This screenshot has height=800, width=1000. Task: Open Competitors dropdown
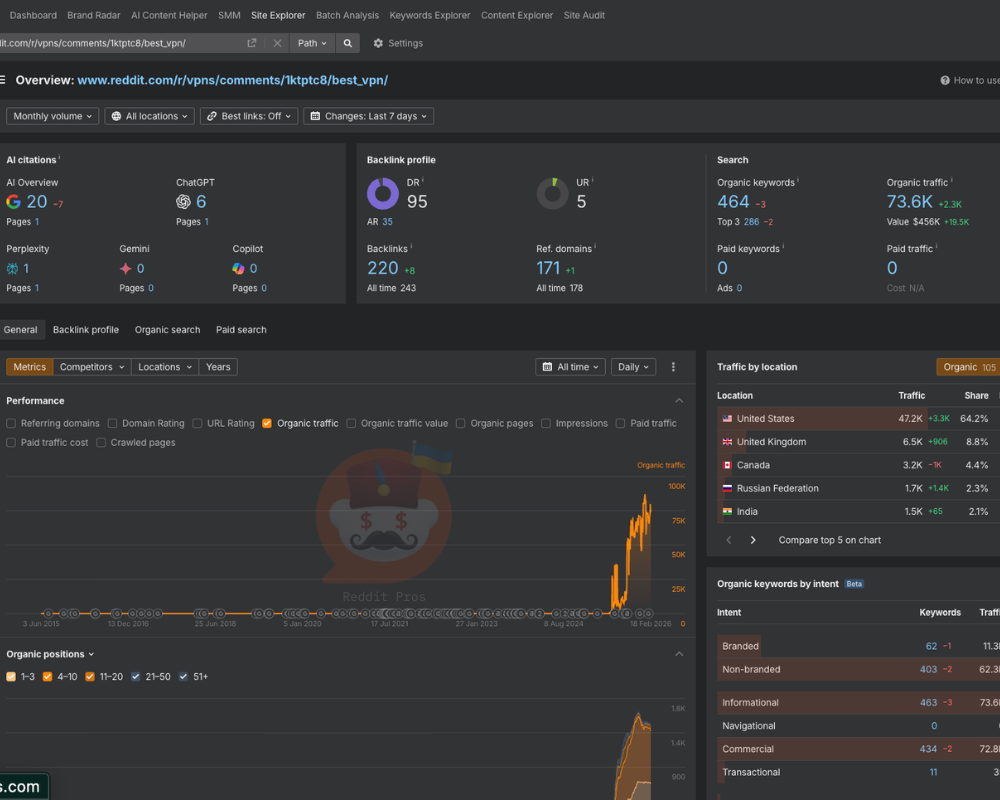coord(92,367)
